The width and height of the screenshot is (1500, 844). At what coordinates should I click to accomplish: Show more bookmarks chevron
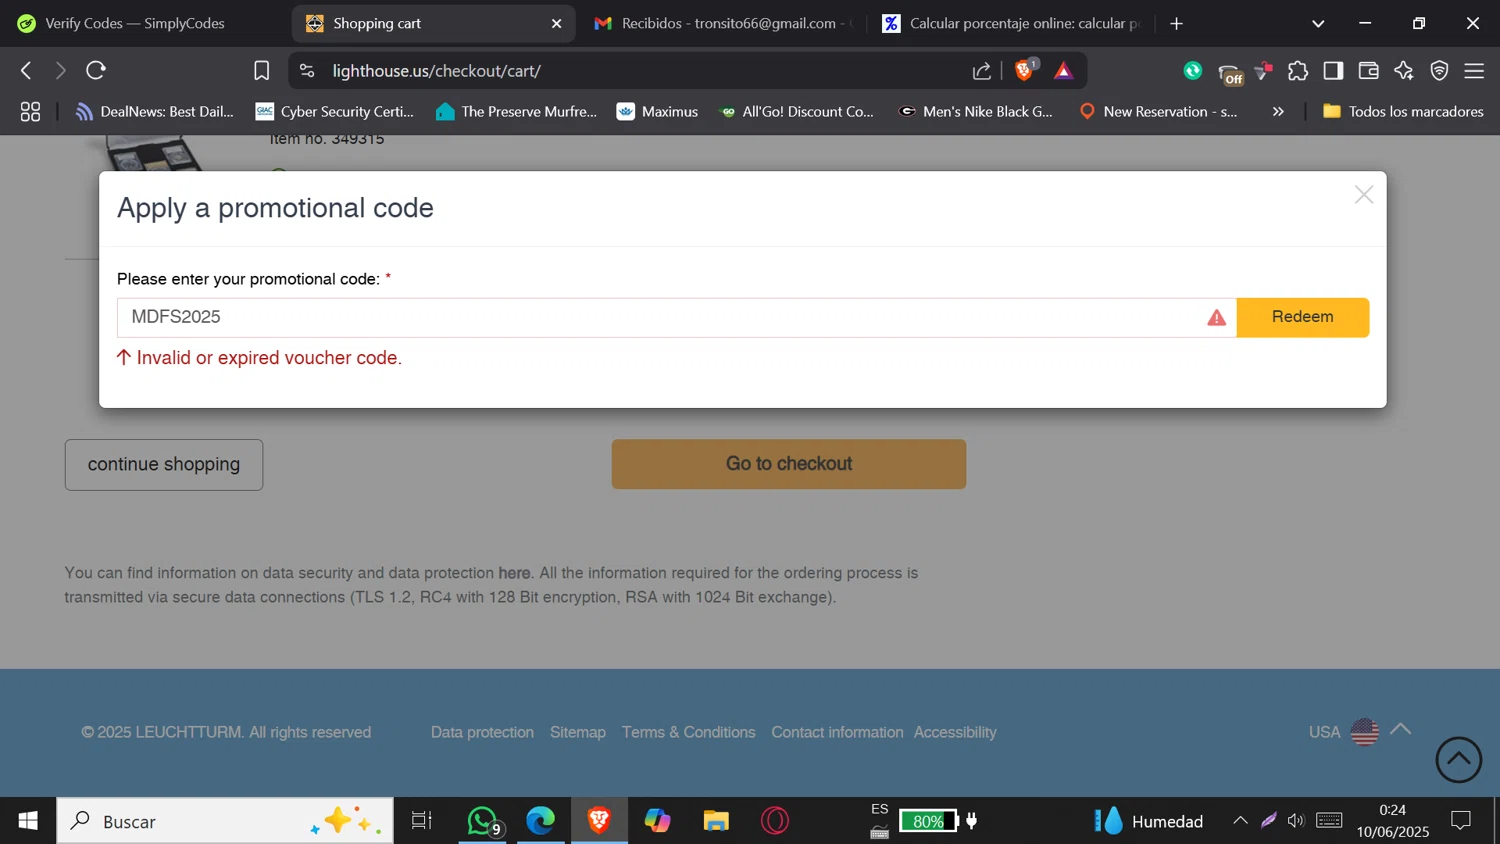coord(1277,112)
